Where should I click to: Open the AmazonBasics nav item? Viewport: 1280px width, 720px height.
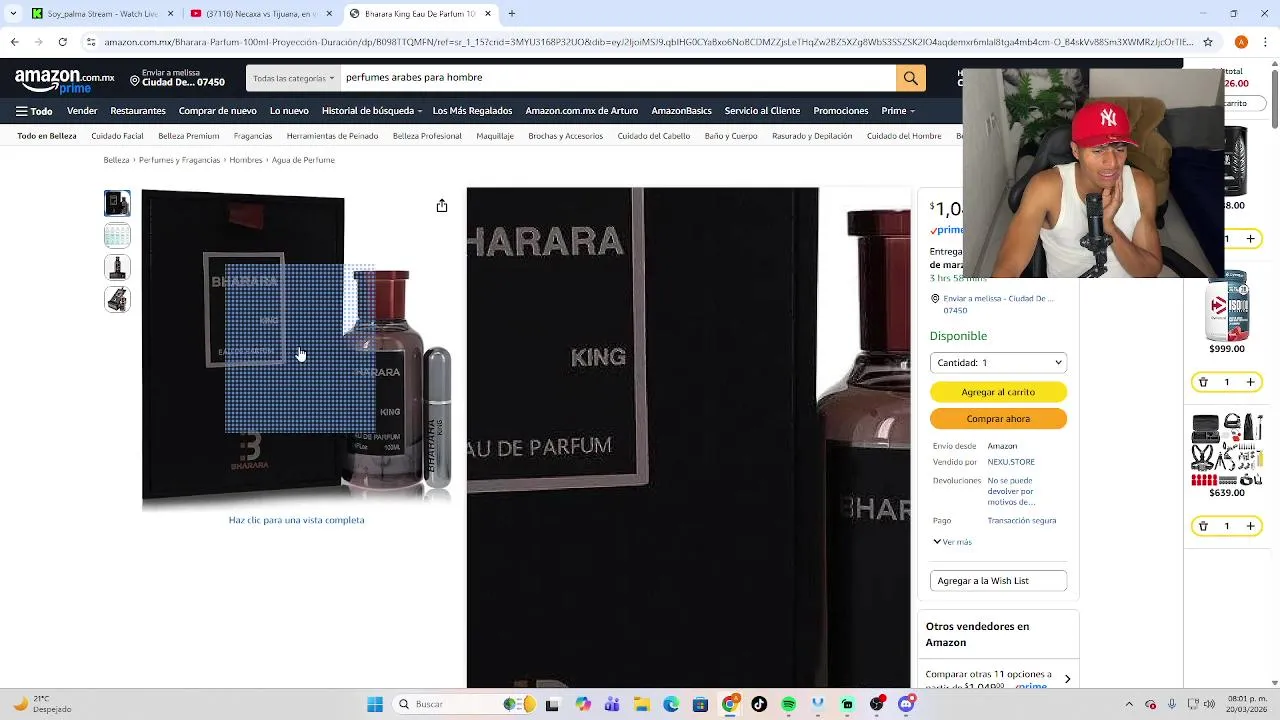click(x=681, y=111)
